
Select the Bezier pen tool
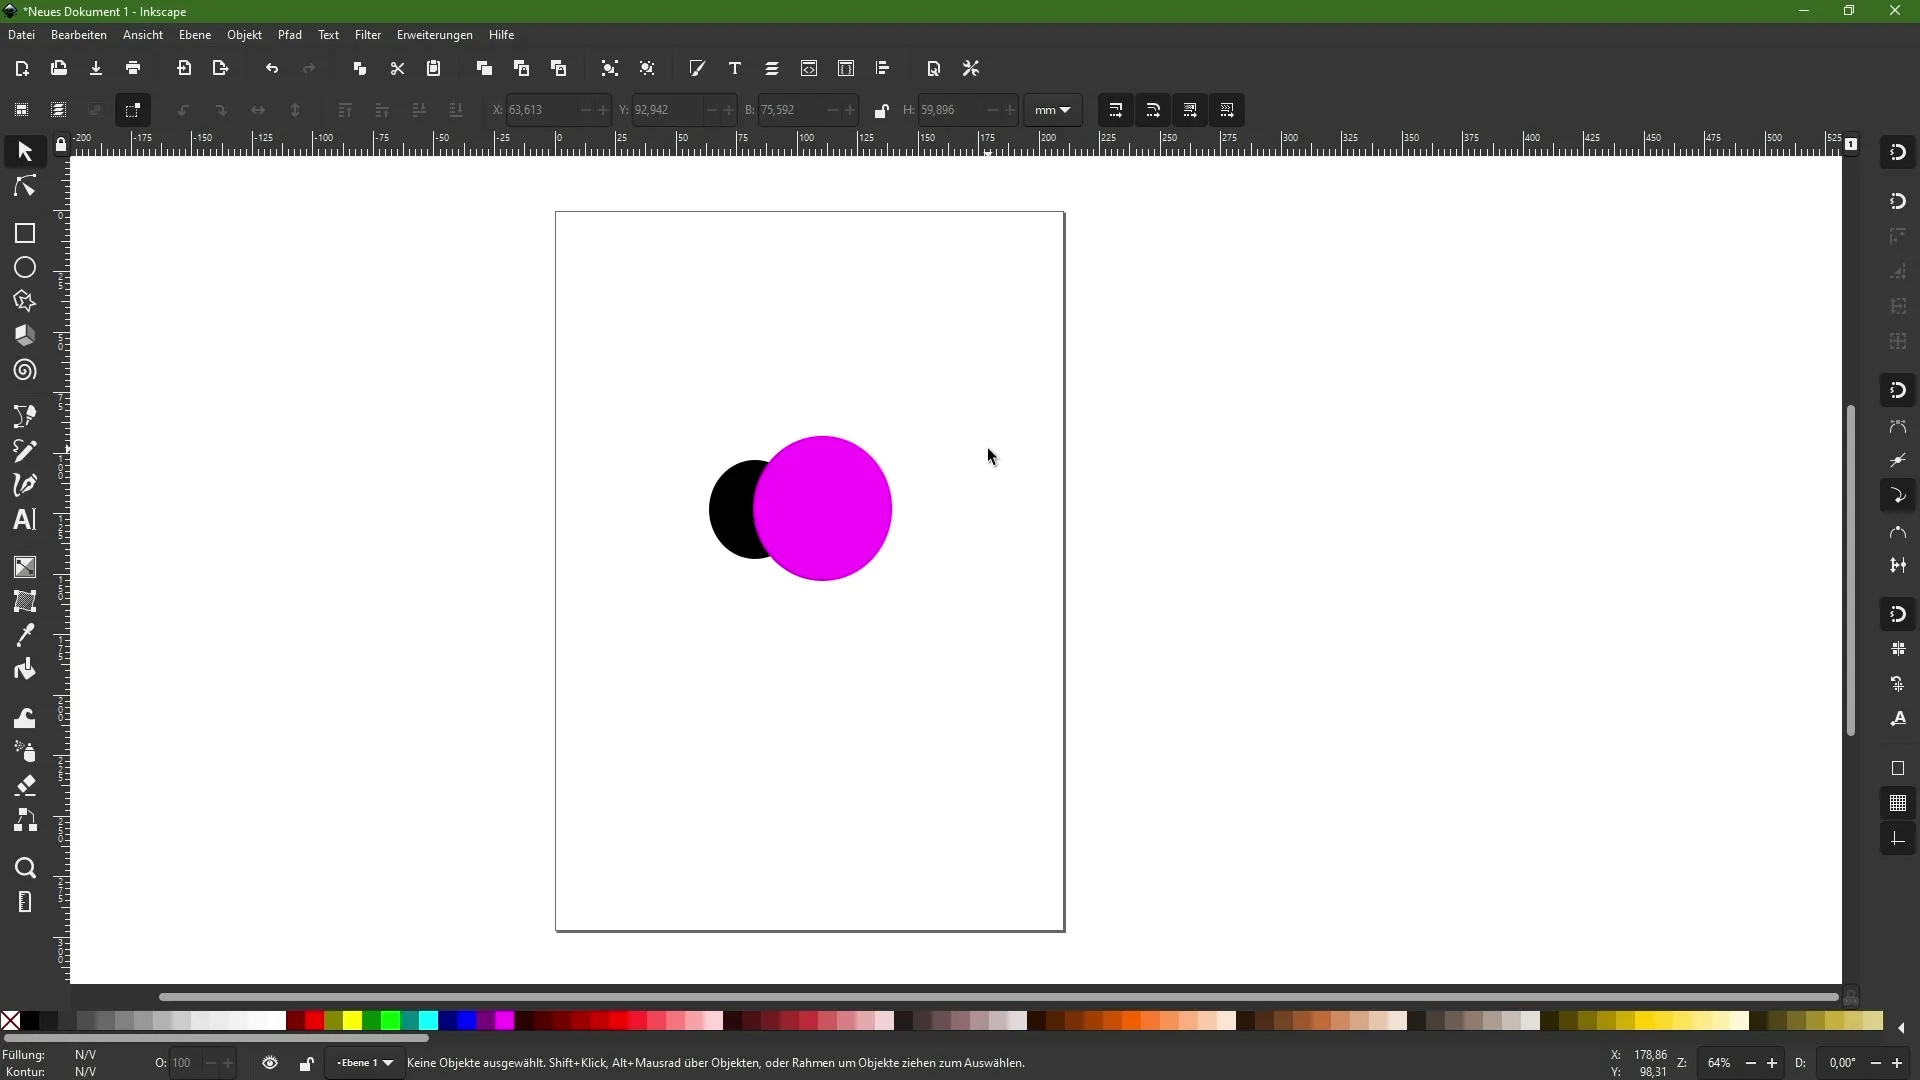(25, 416)
